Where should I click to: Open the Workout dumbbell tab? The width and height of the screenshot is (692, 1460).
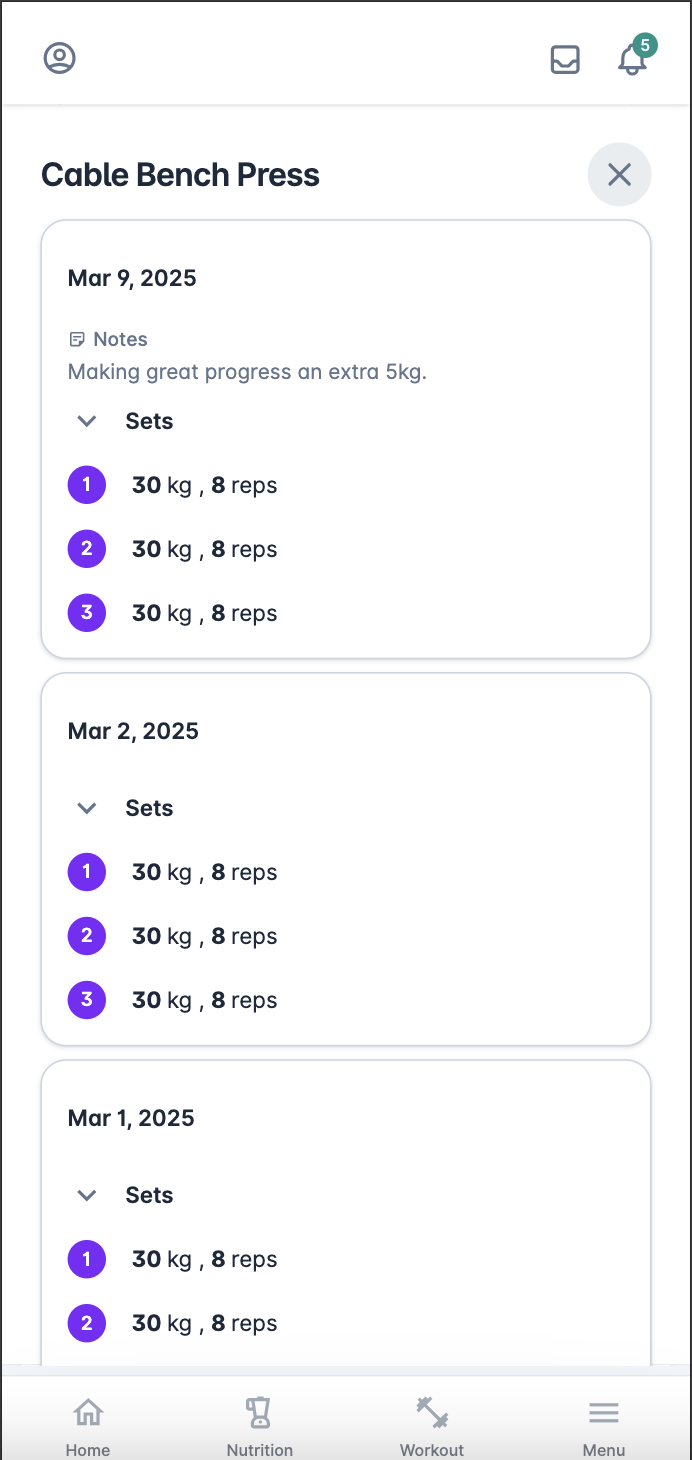pos(432,1427)
